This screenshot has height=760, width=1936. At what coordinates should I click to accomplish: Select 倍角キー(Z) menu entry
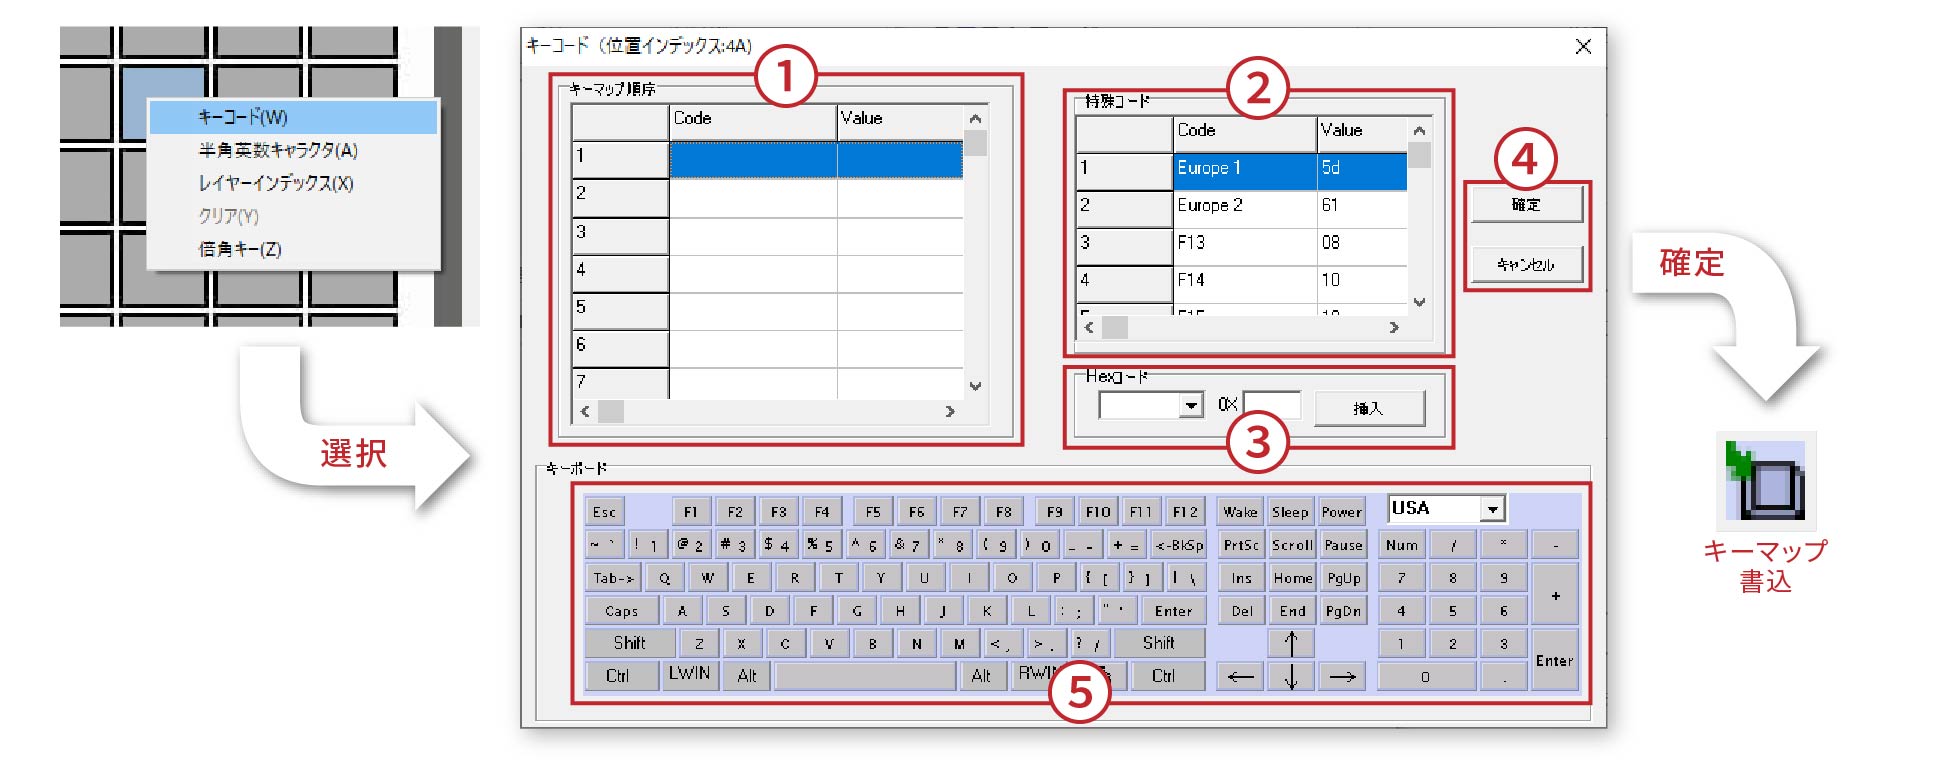coord(293,249)
